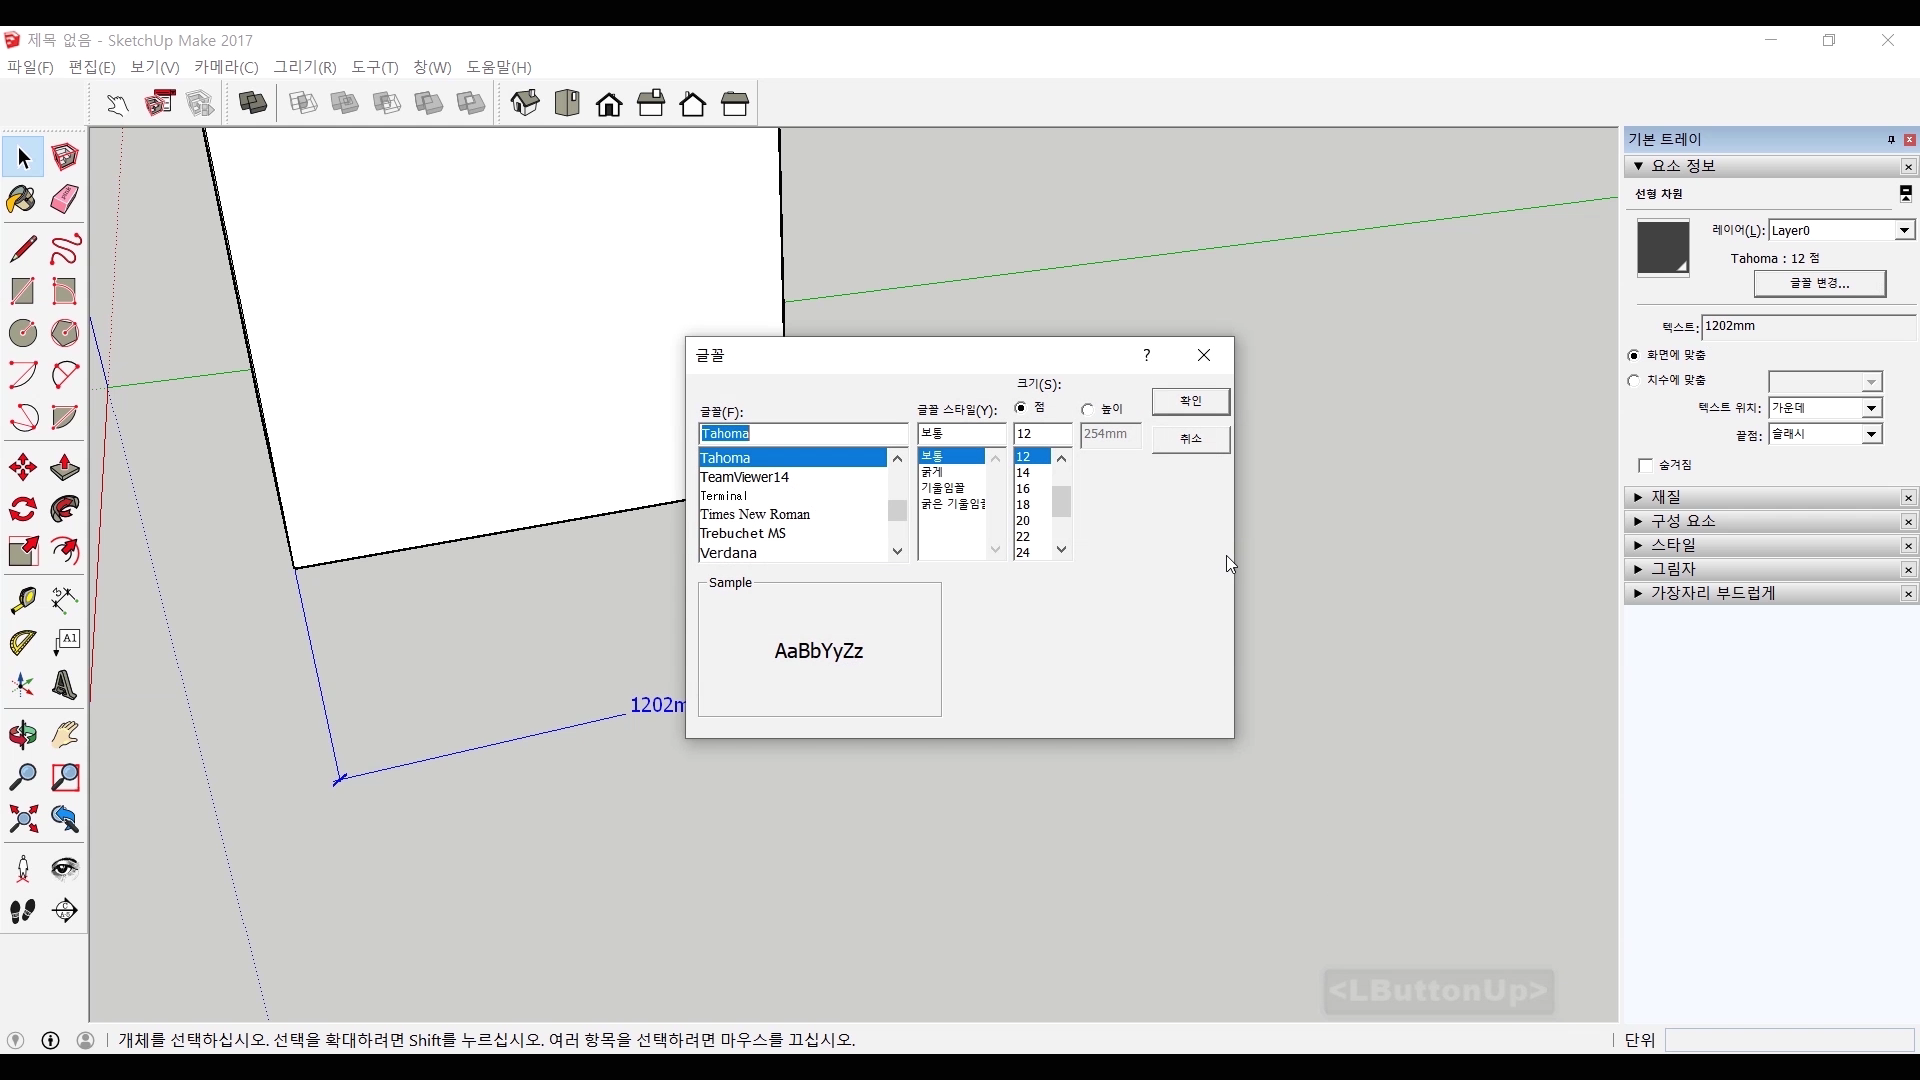Viewport: 1920px width, 1080px height.
Task: Select the Paint Bucket tool
Action: click(22, 200)
